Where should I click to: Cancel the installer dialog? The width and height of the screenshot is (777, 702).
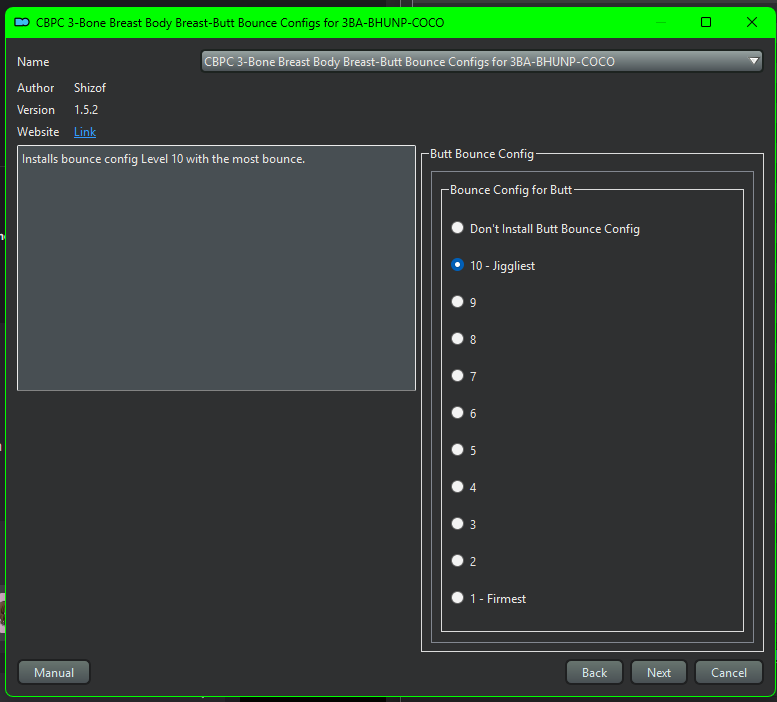(728, 672)
